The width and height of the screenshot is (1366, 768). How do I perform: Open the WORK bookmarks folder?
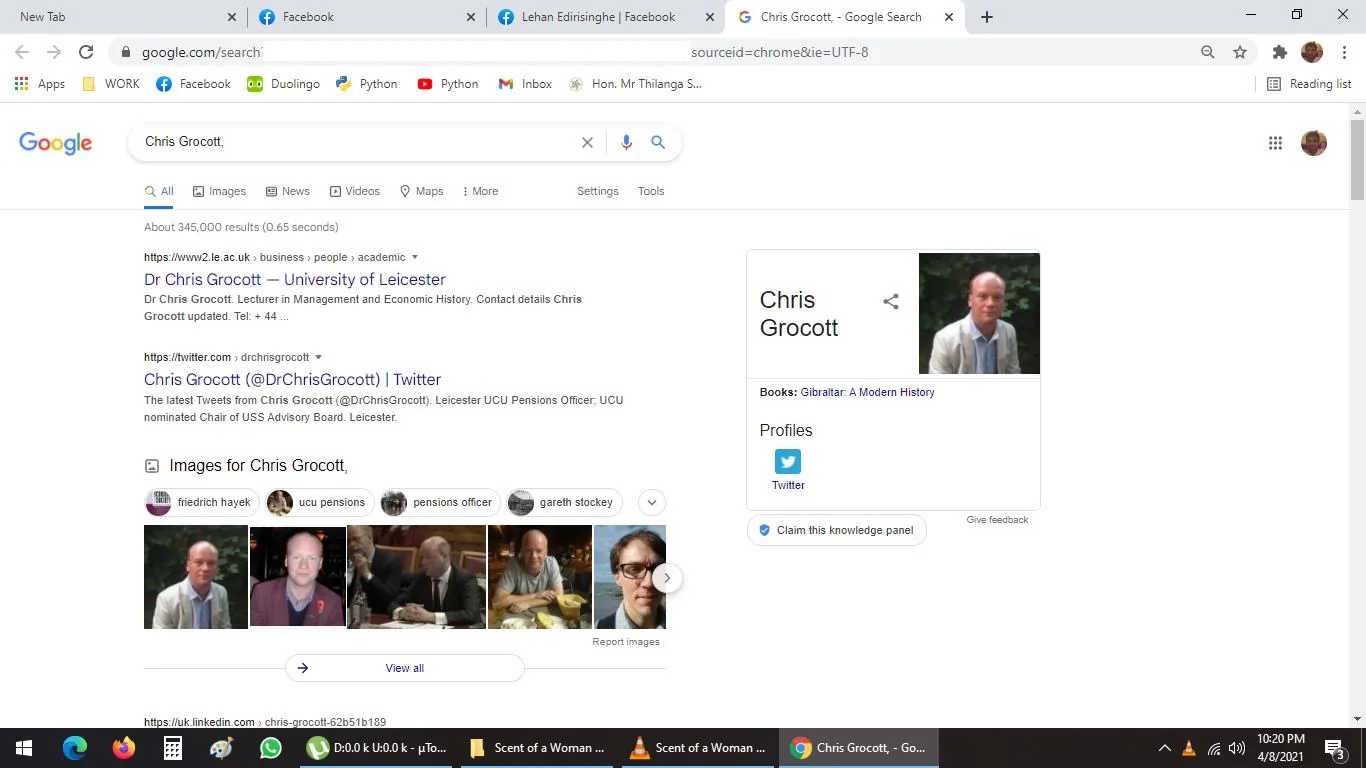point(110,84)
